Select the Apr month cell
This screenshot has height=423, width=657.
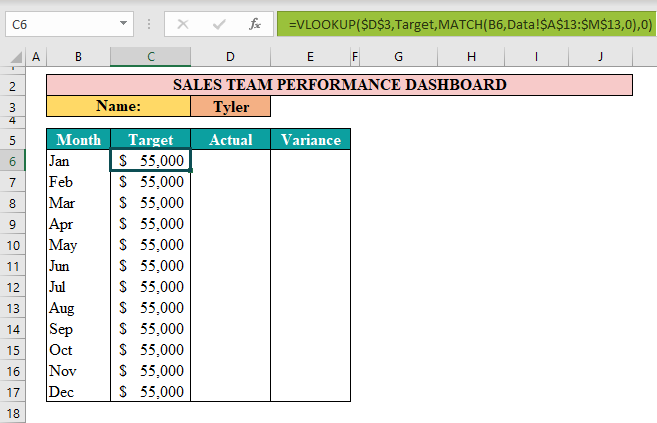78,224
